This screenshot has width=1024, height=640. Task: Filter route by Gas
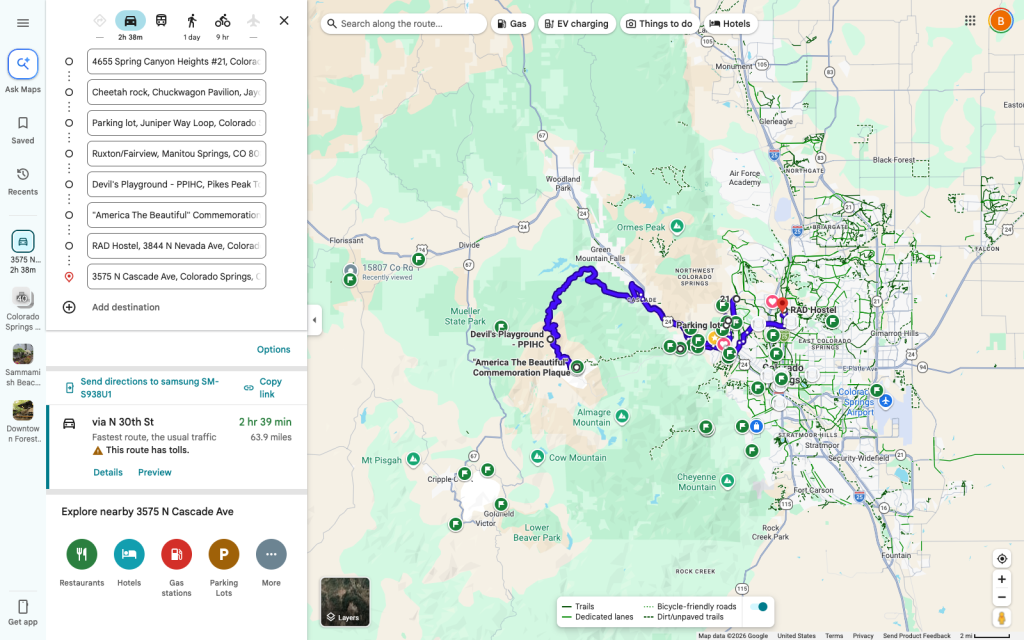(512, 24)
